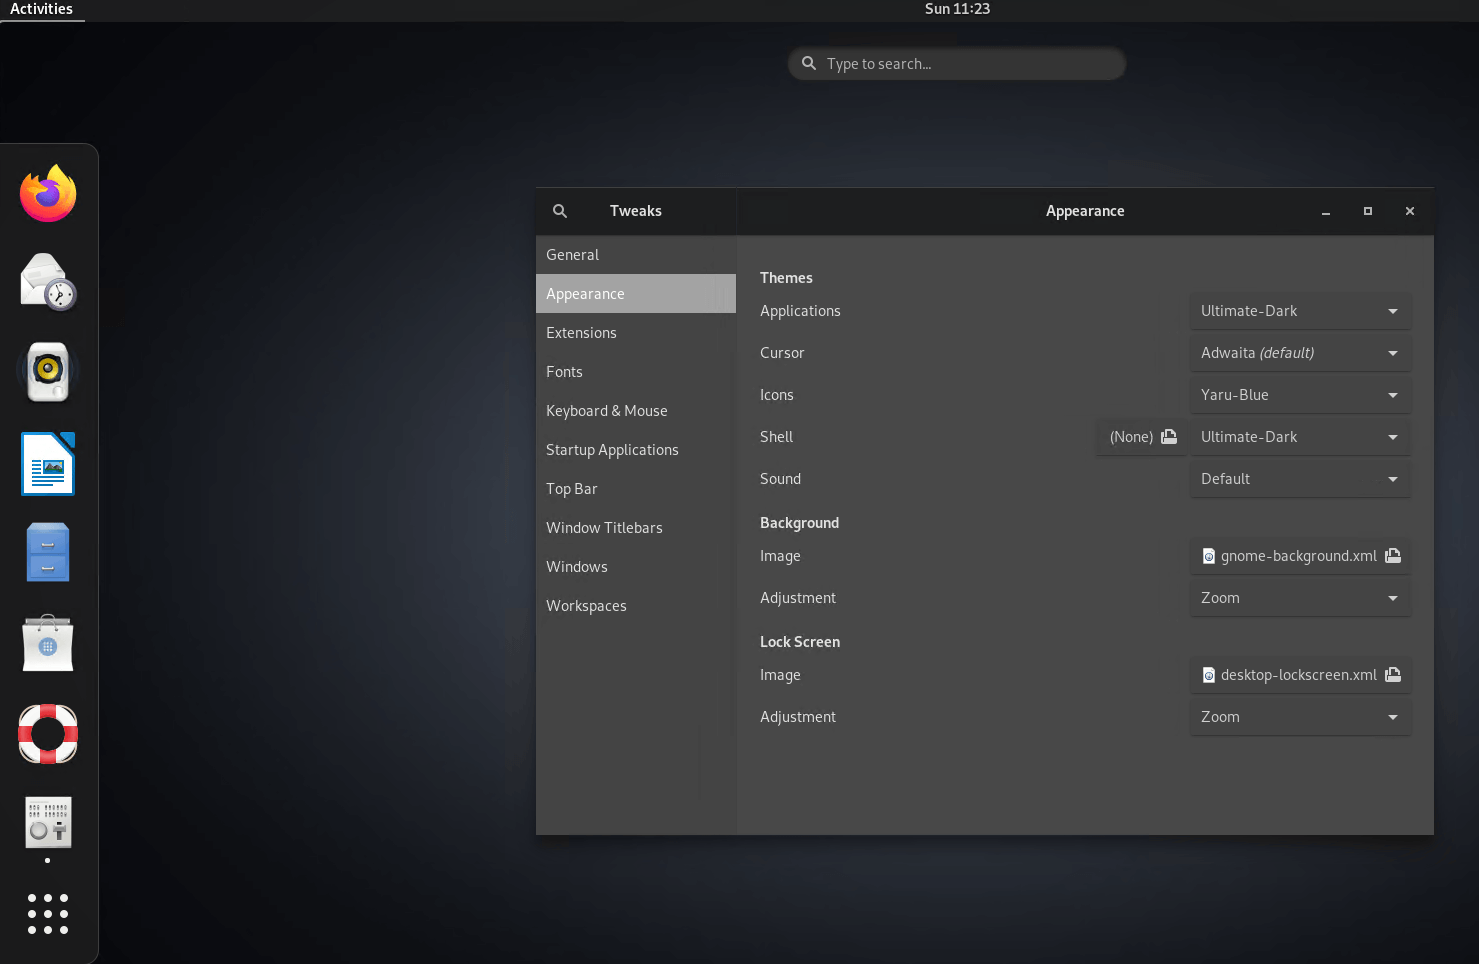
Task: Launch Ubuntu Software from the dock
Action: 48,643
